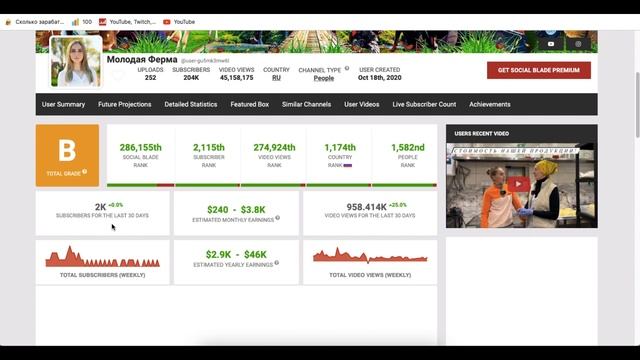This screenshot has width=640, height=360.
Task: Switch to the Future Projections tab
Action: coord(124,104)
